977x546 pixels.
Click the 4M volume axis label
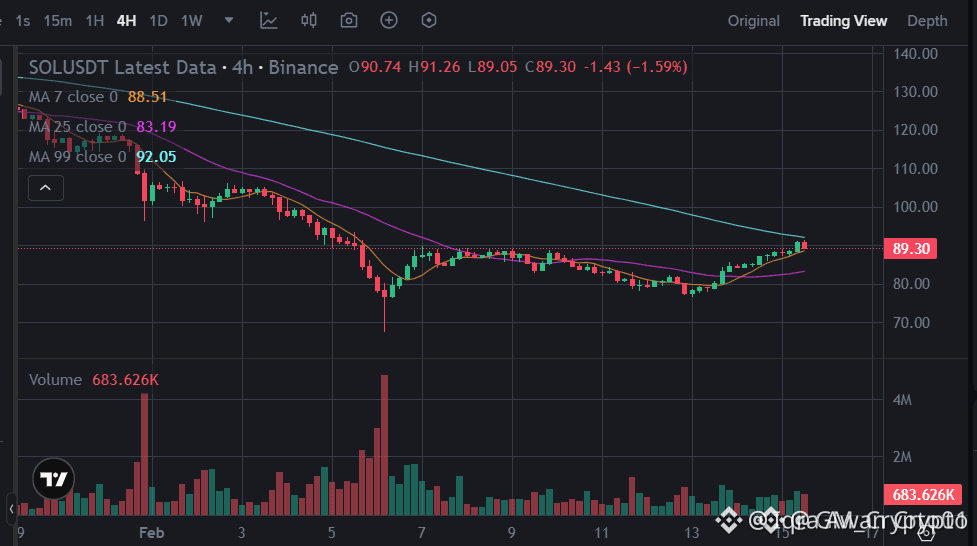(x=902, y=400)
